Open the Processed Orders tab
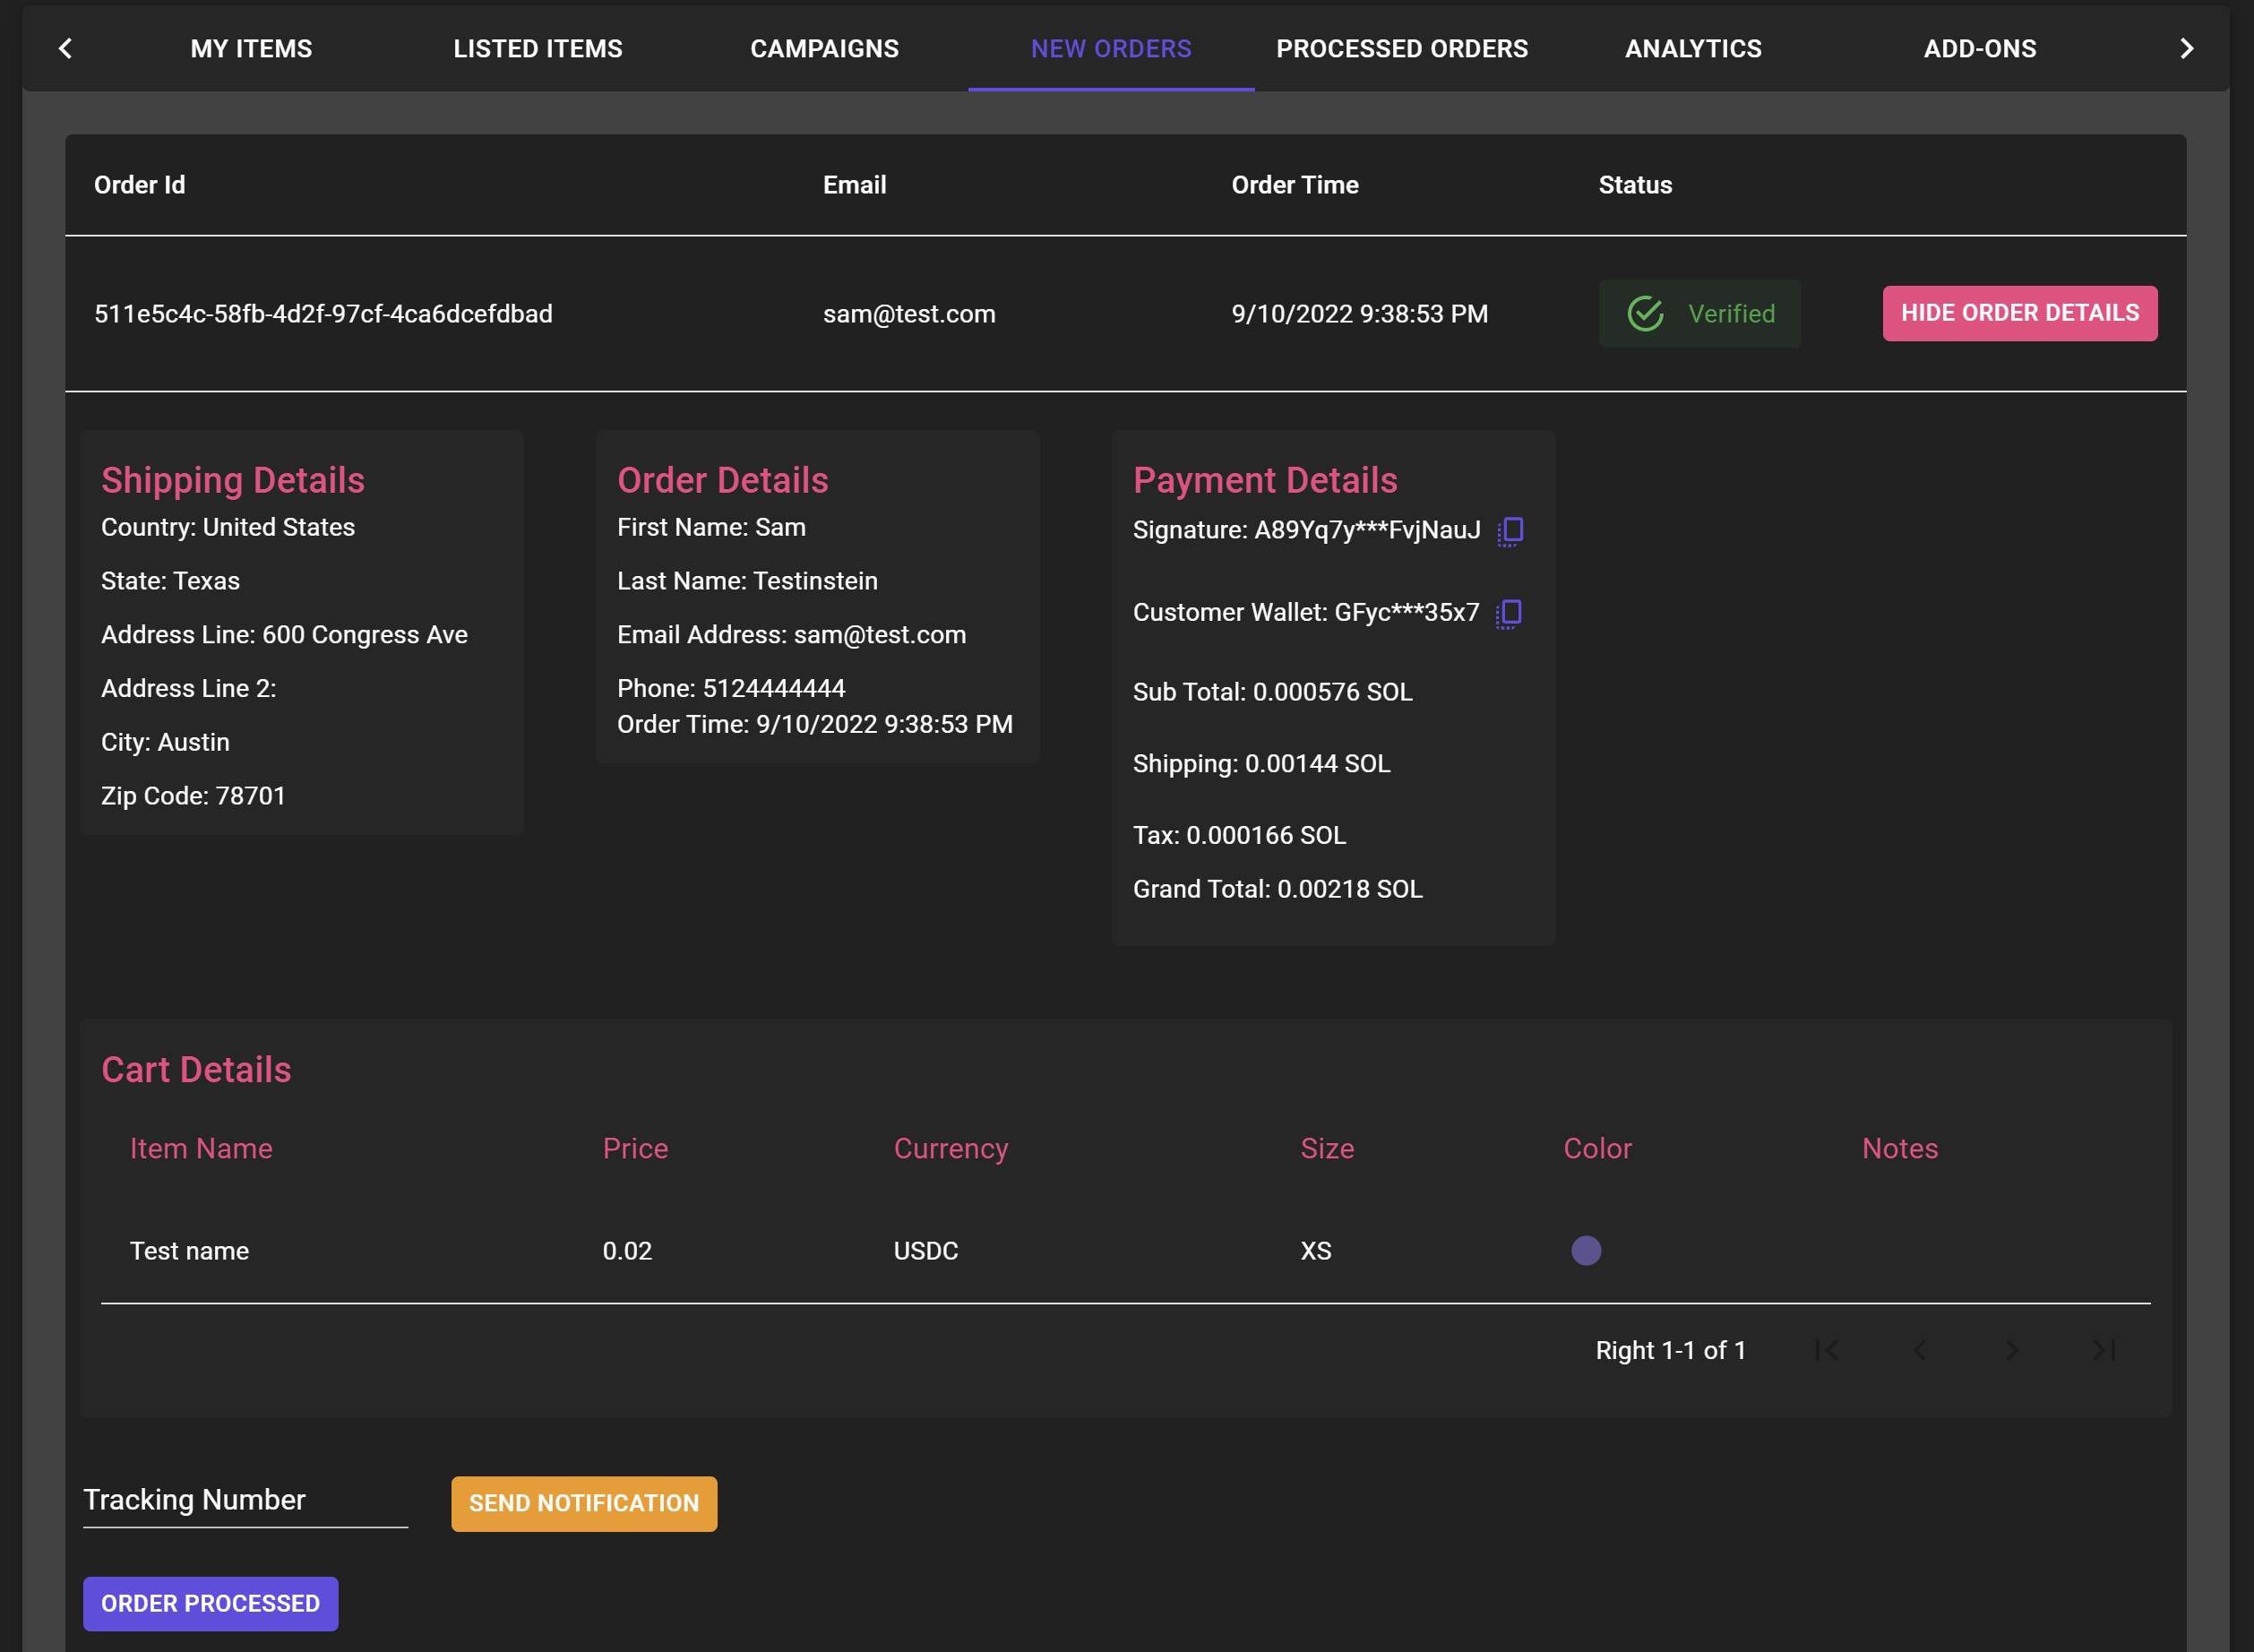The width and height of the screenshot is (2254, 1652). point(1401,49)
